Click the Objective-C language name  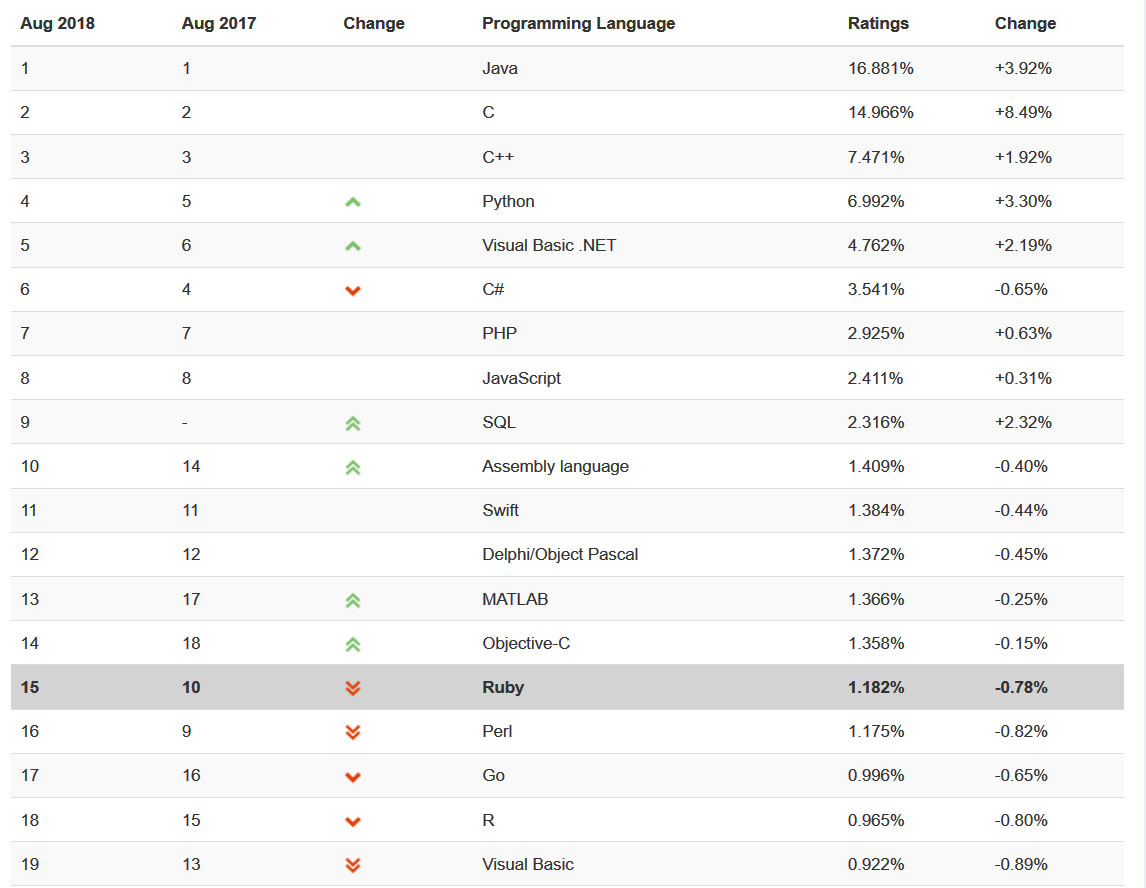coord(526,643)
